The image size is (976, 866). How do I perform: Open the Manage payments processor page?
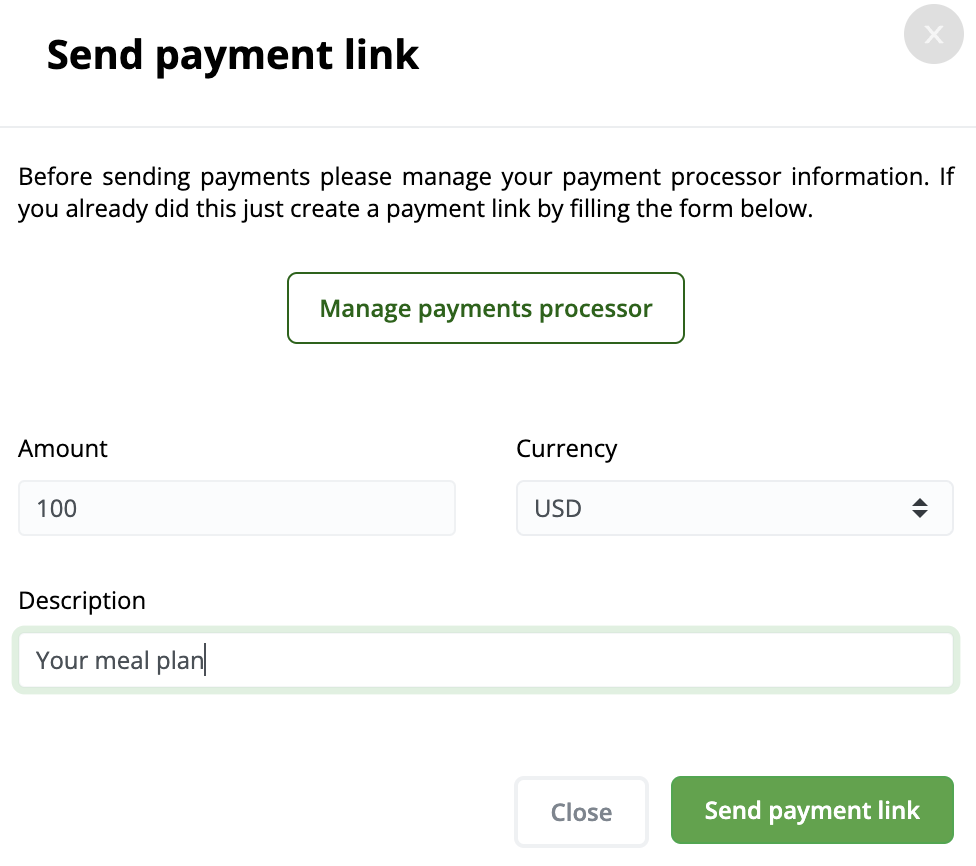coord(486,308)
